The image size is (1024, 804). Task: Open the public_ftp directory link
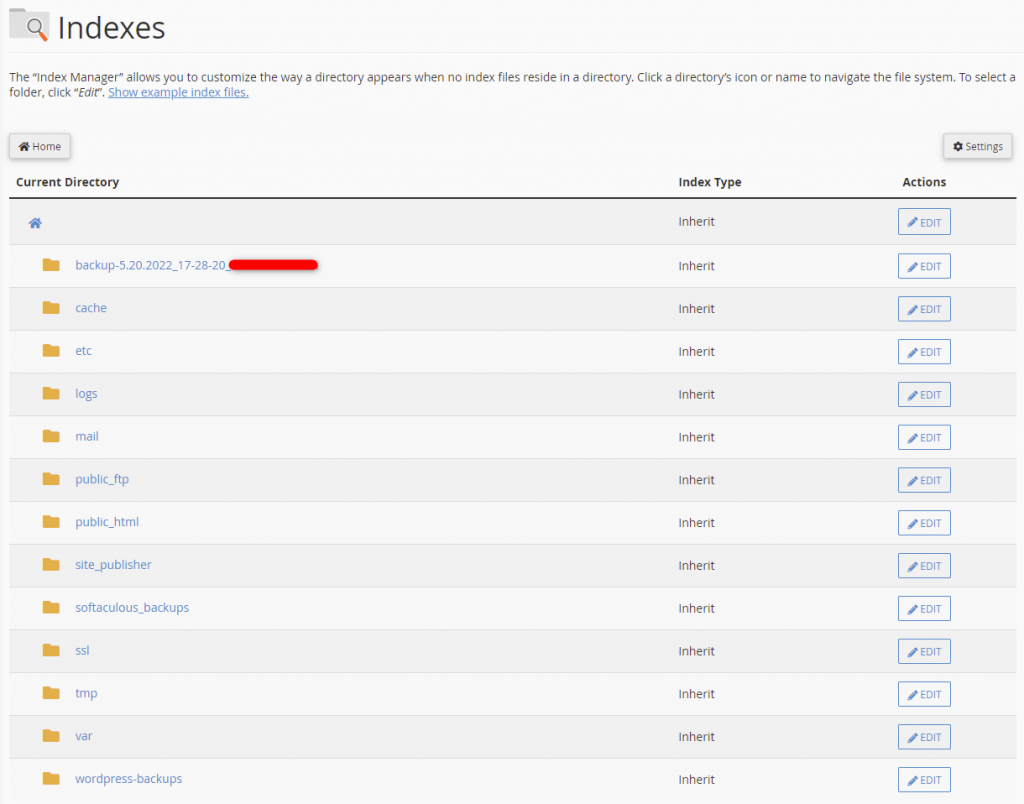tap(101, 479)
